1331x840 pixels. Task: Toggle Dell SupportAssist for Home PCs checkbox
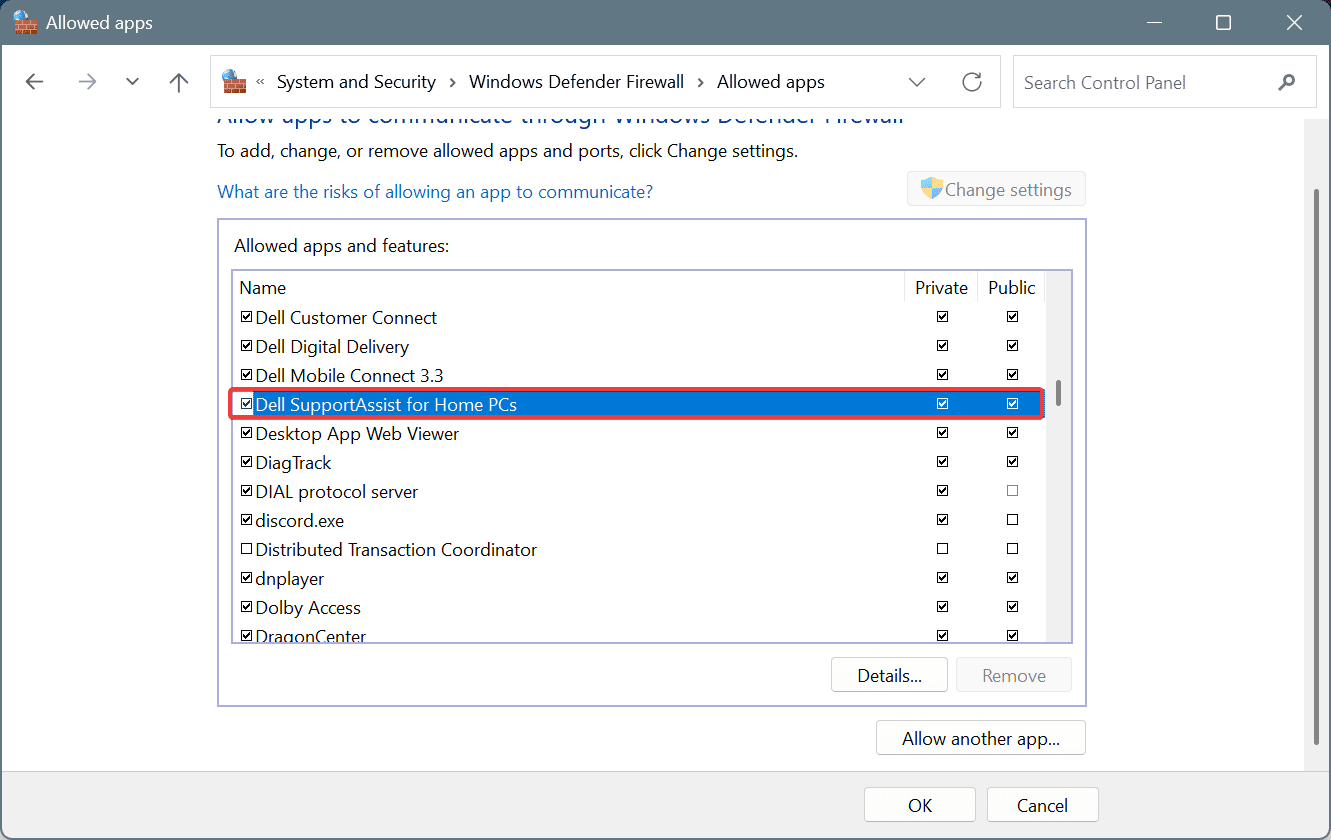(247, 404)
